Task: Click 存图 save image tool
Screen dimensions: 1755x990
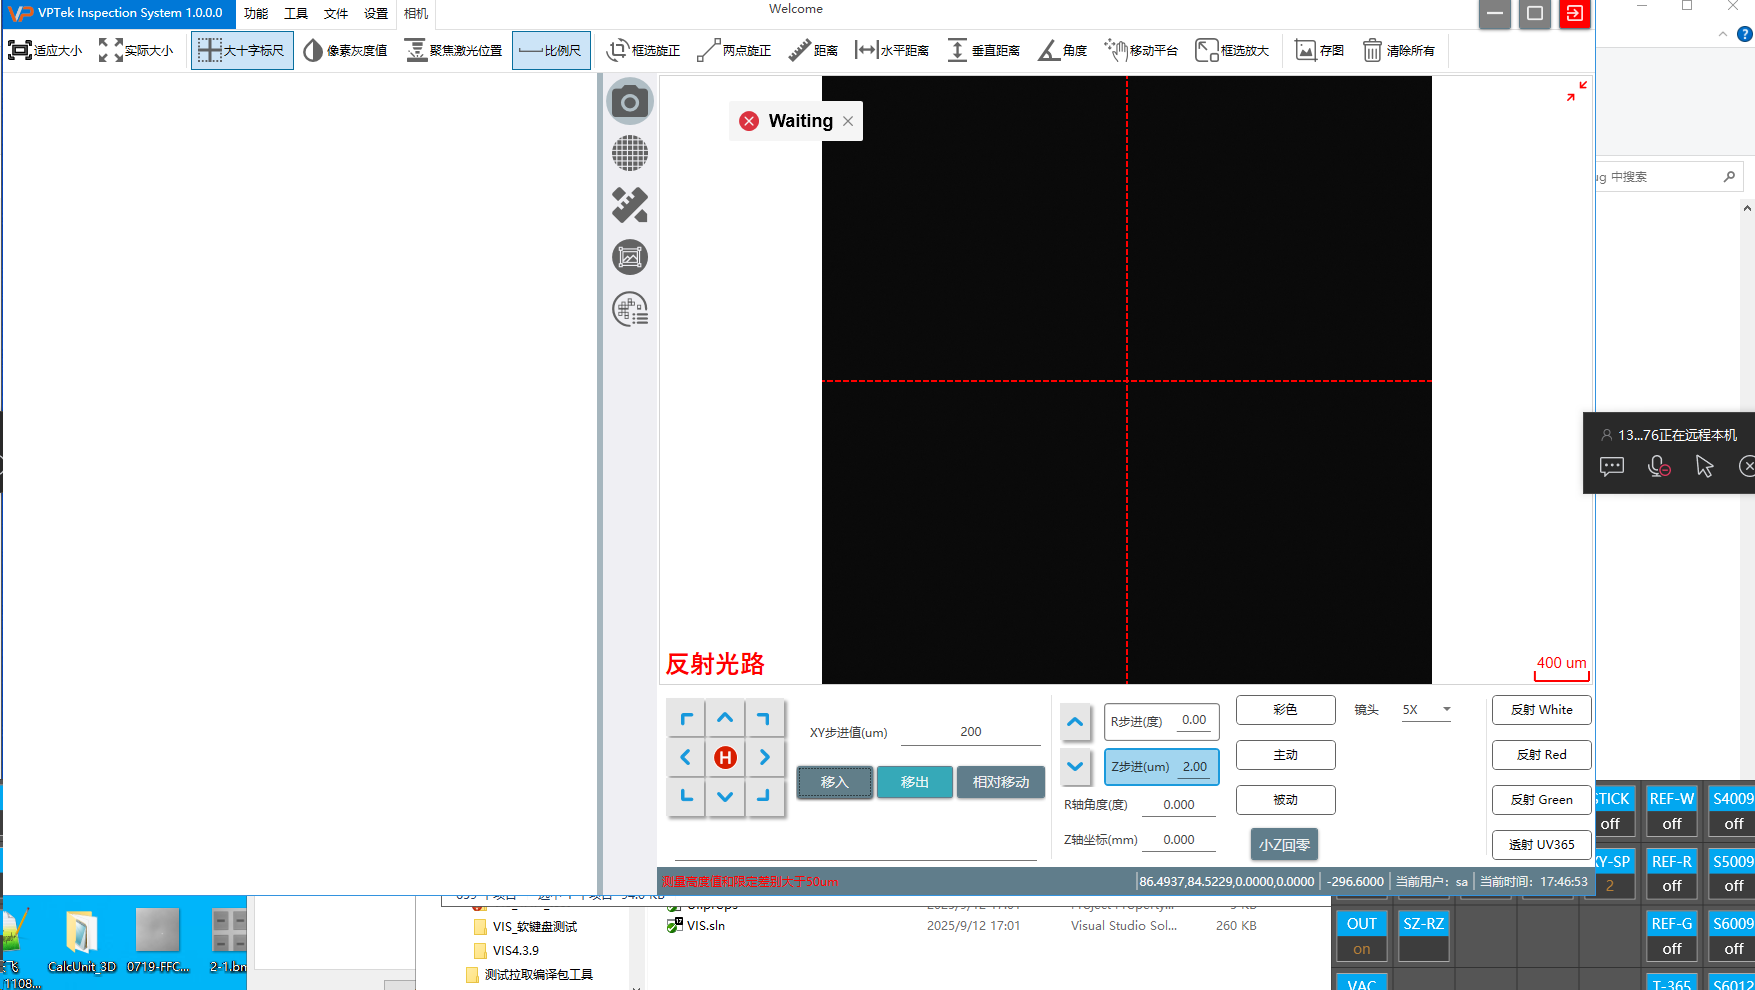Action: tap(1319, 50)
